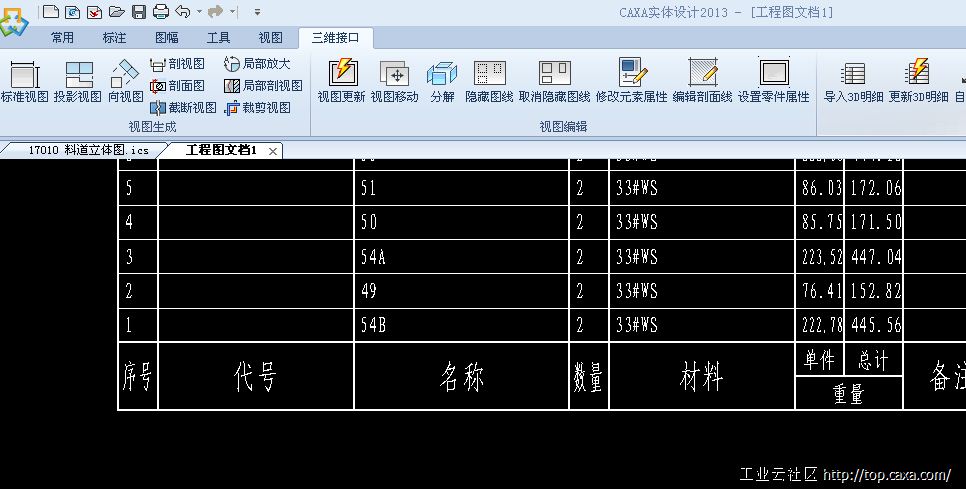The image size is (966, 489).
Task: Select the 剖视图 section view tool
Action: (177, 64)
